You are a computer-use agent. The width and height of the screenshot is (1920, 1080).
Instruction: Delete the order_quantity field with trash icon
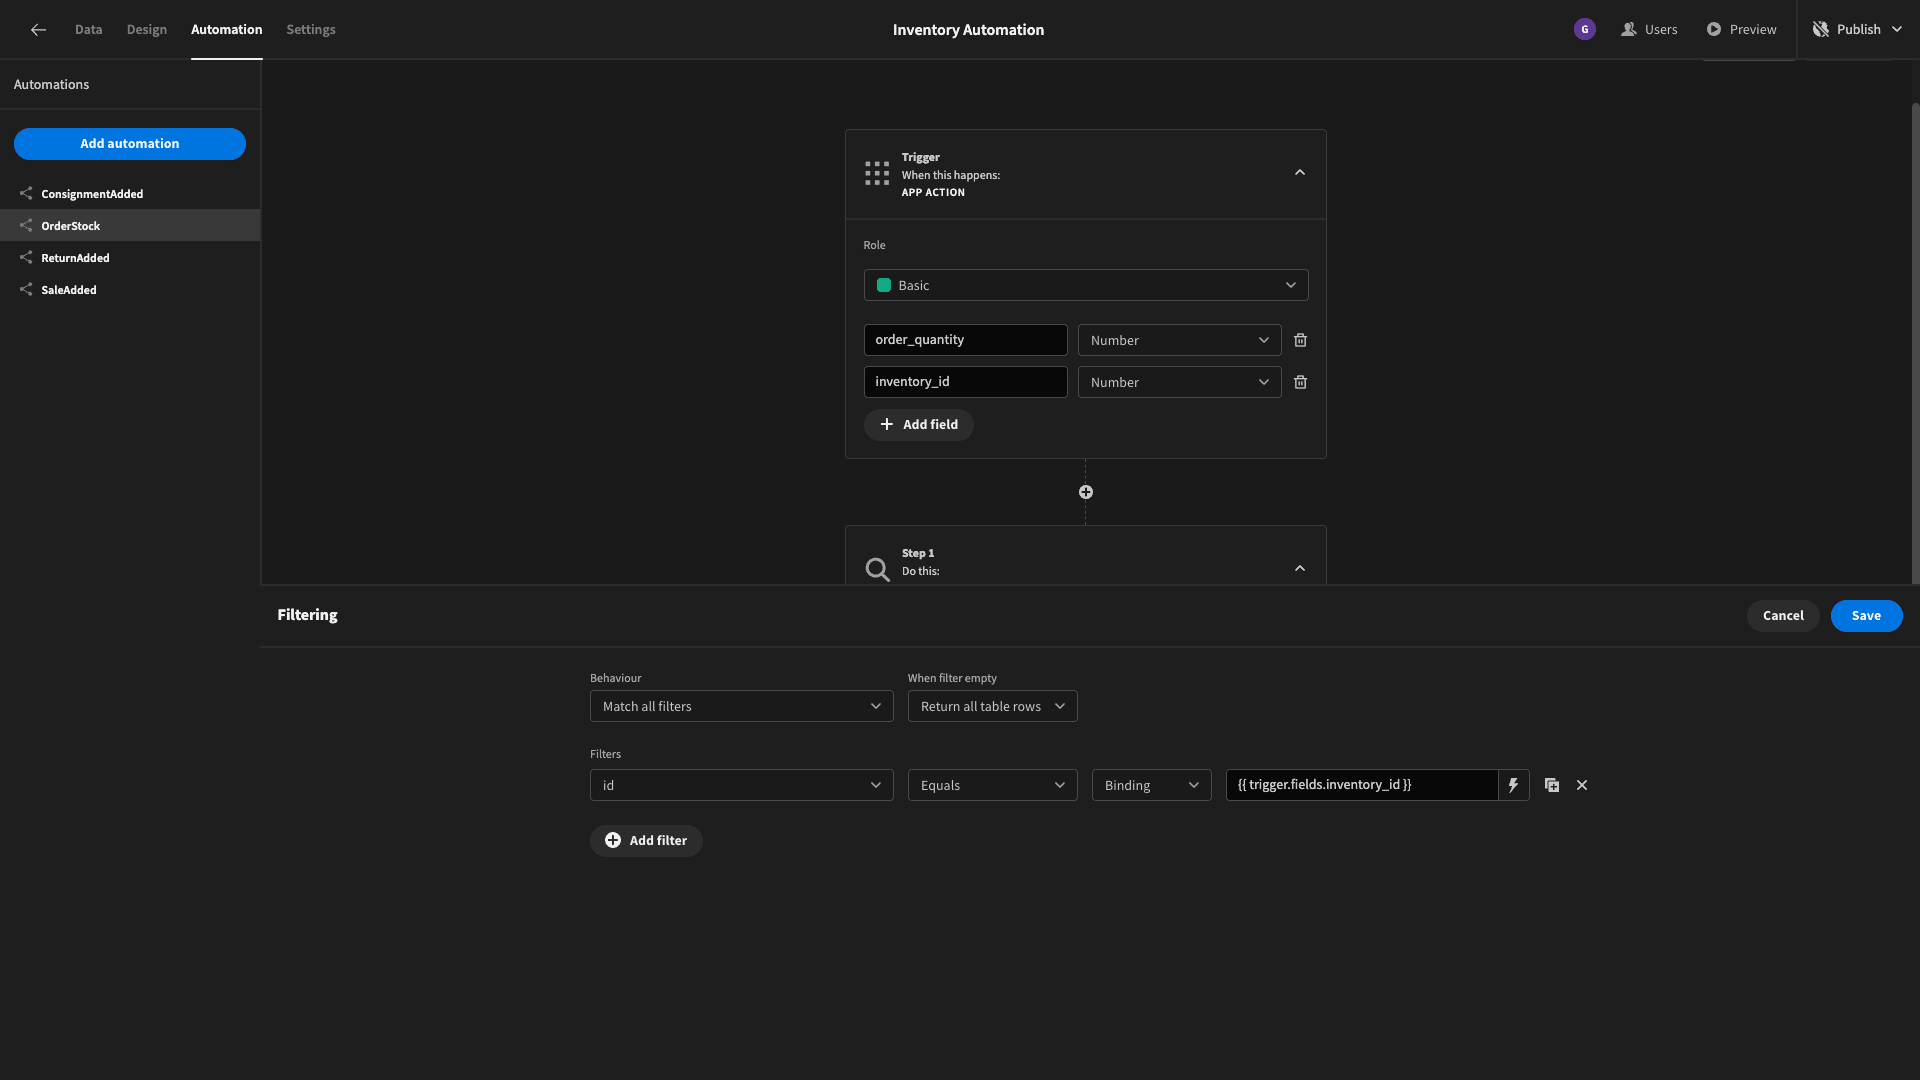[1300, 340]
